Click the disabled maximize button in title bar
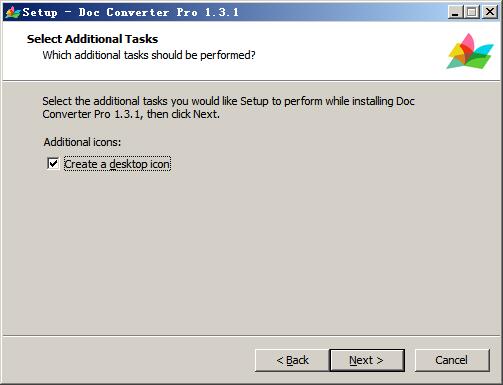 pyautogui.click(x=472, y=12)
